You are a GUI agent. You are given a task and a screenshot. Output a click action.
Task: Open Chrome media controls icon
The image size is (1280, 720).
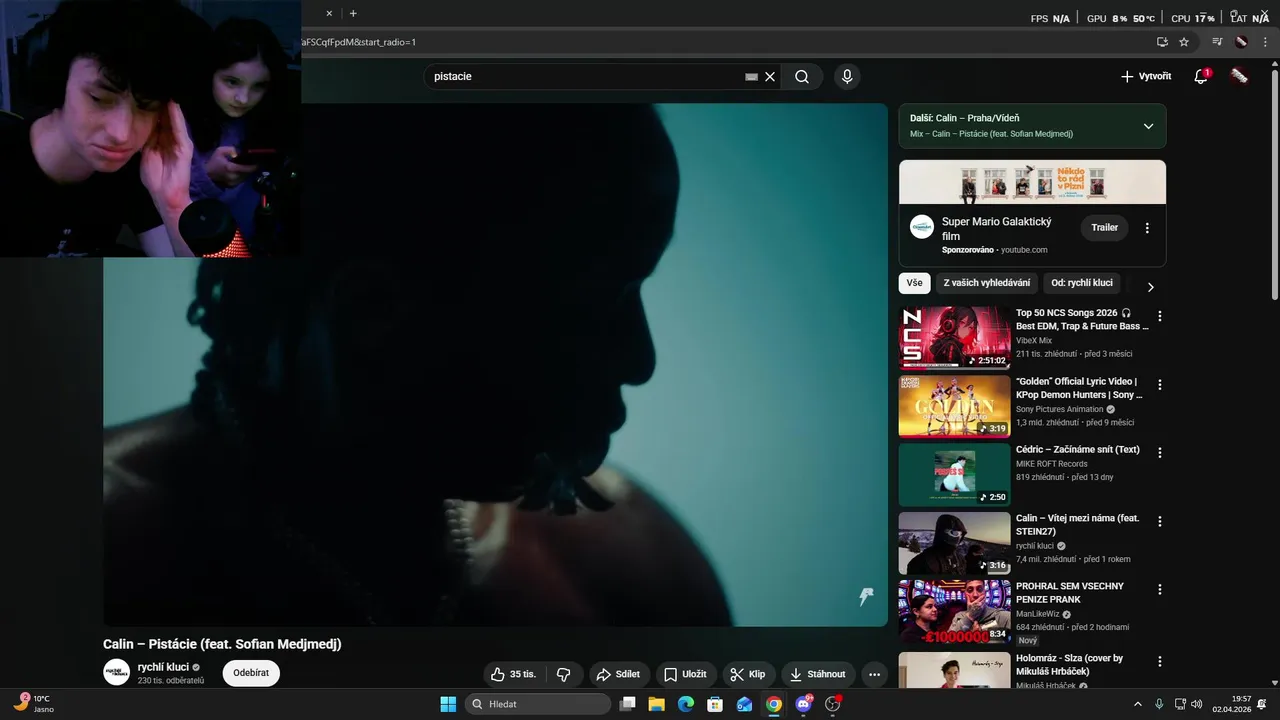tap(1217, 42)
